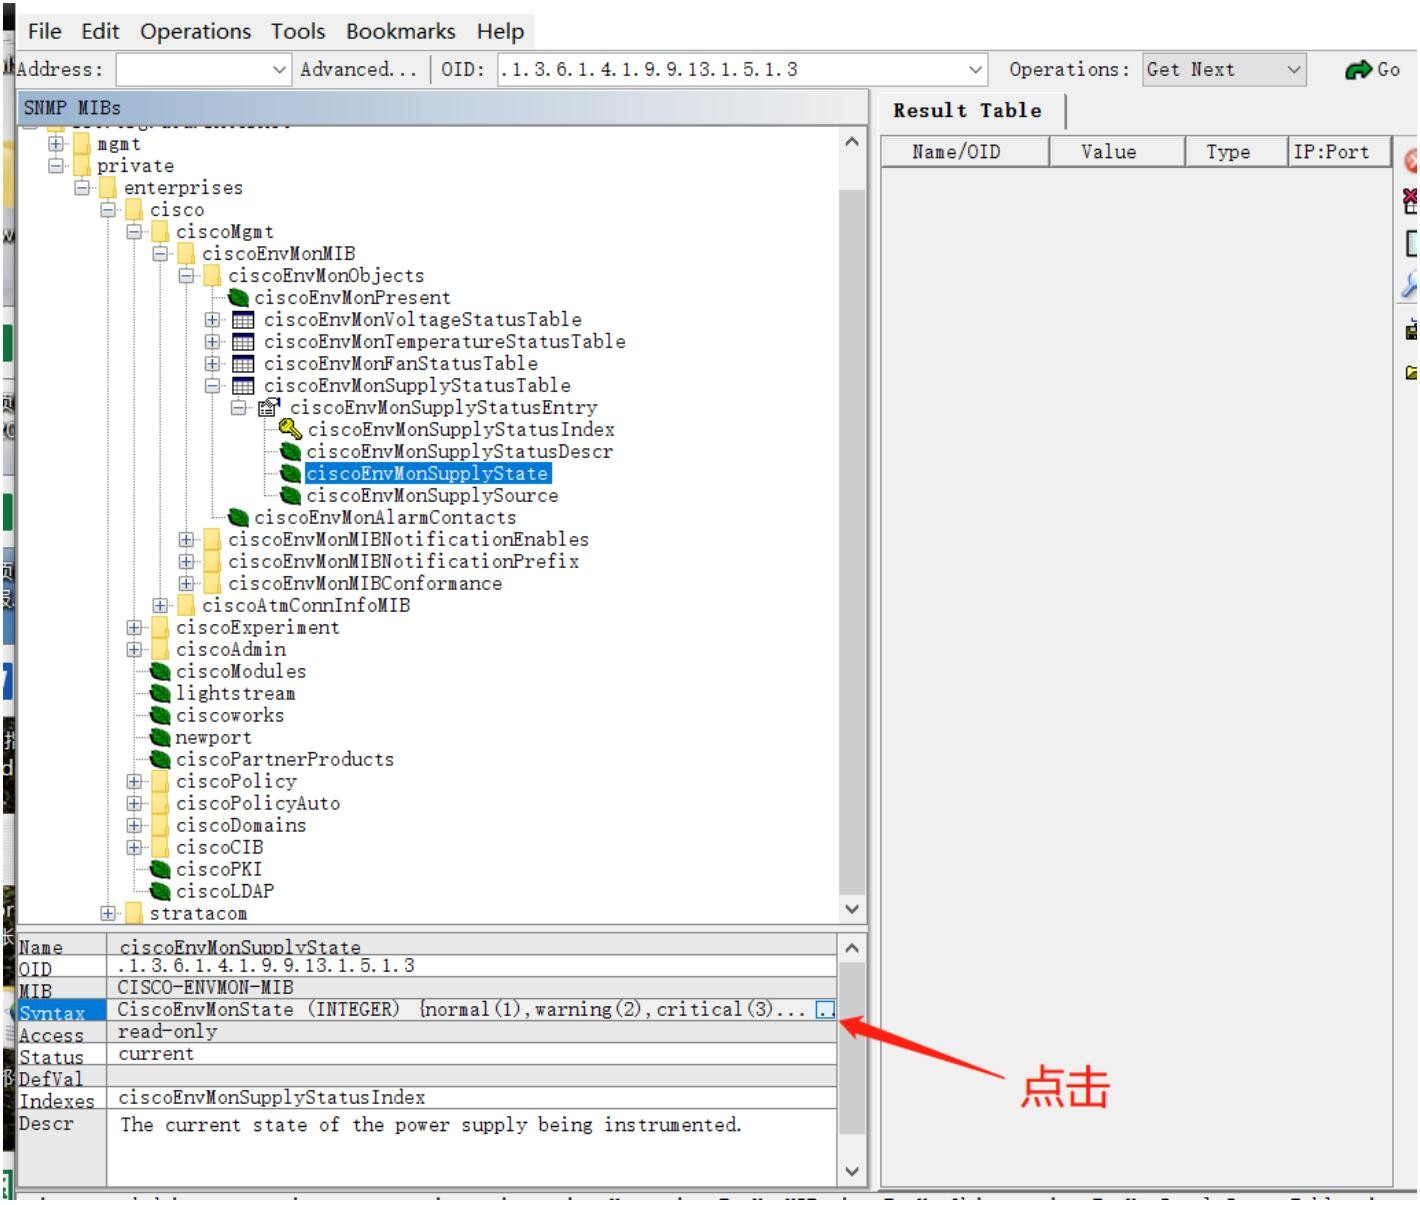Click the ciscoEnvMonVoltageStatusTable table icon
The width and height of the screenshot is (1420, 1205).
tap(243, 320)
